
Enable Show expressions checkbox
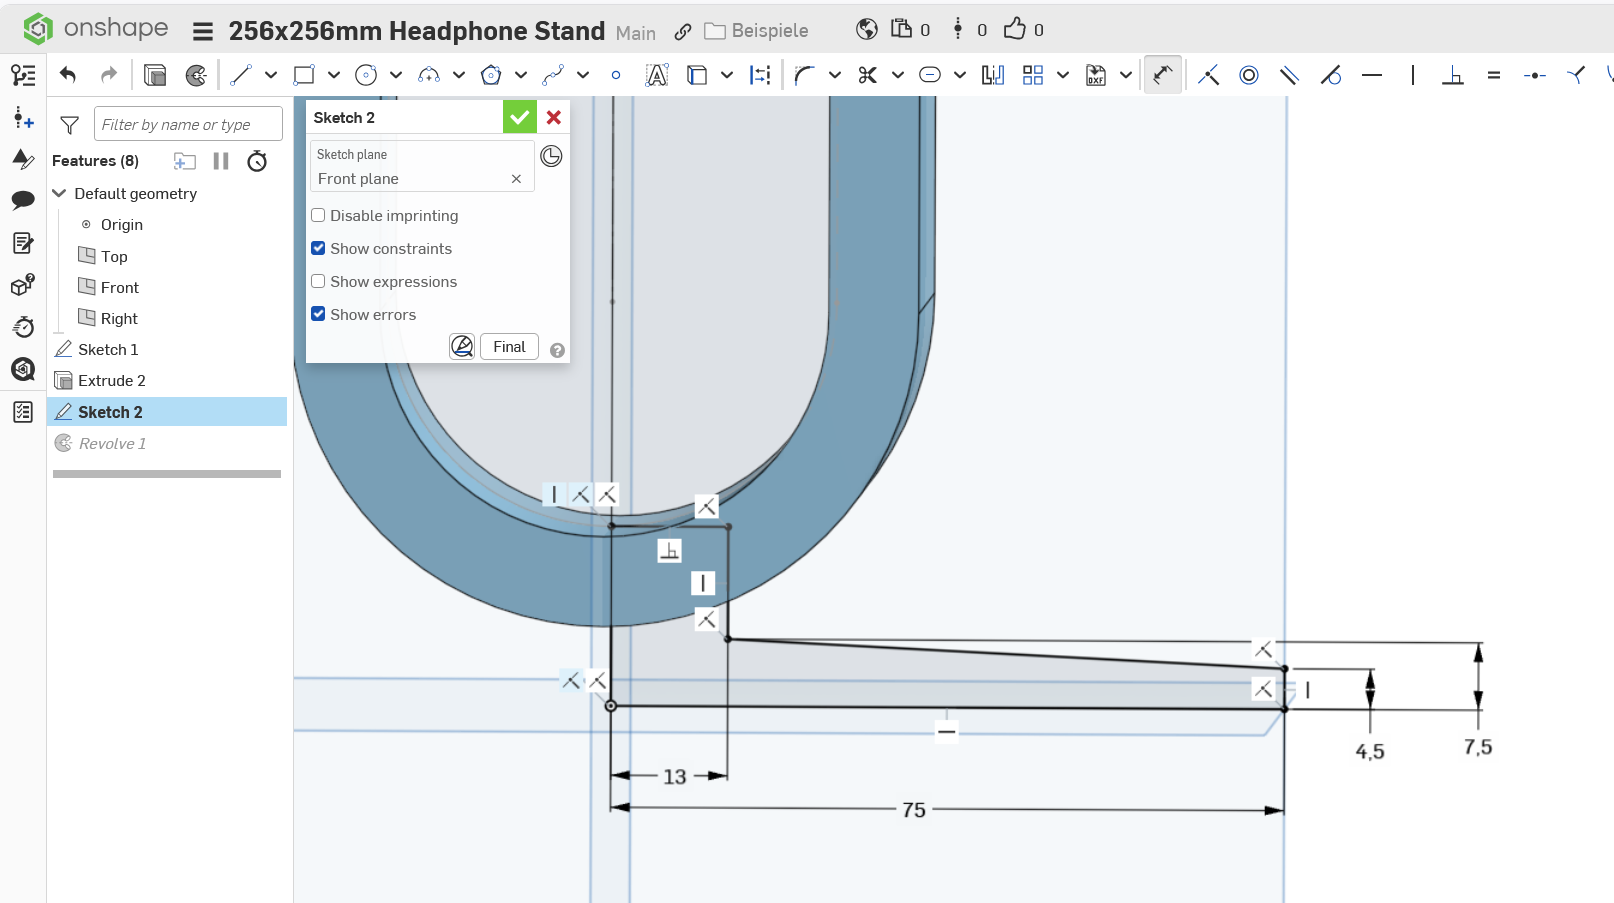tap(318, 281)
